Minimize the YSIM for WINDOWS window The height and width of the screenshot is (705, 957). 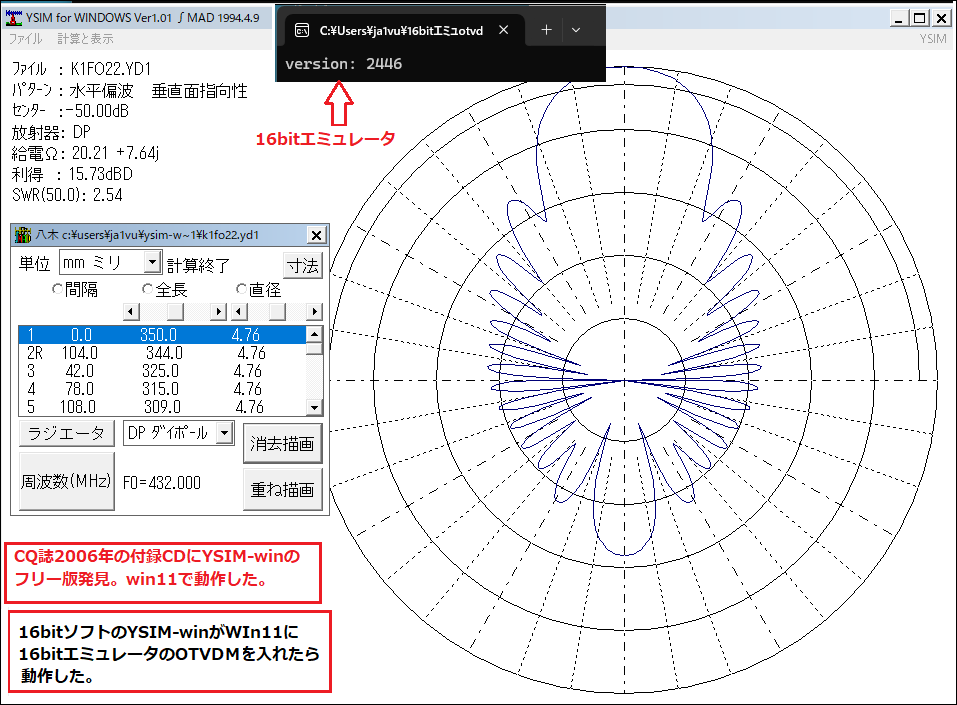coord(898,18)
